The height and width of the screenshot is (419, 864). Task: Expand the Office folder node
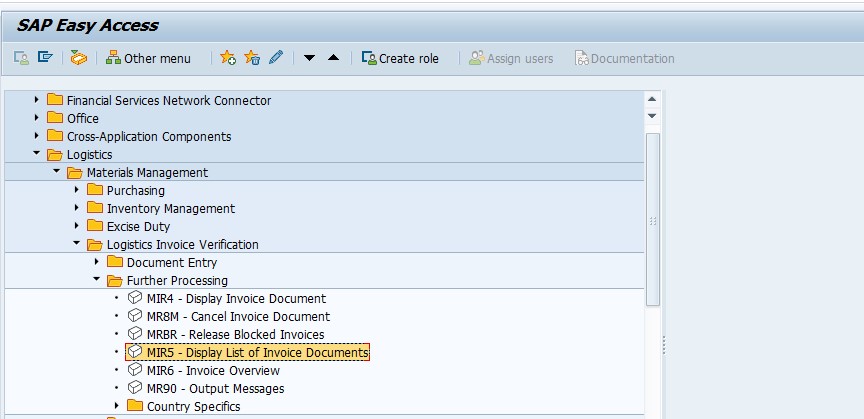tap(36, 118)
